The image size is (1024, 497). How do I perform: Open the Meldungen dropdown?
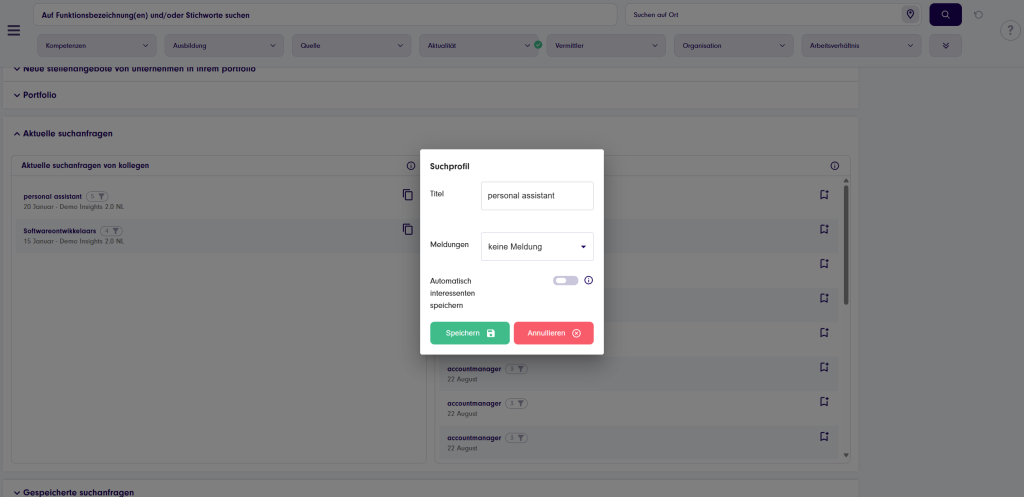pos(537,246)
